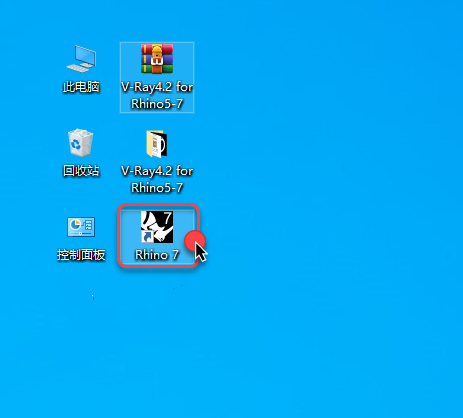Select the V-Ray4.2 for Rhino5-7 WinRAR archive icon
Viewport: 463px width, 418px height.
[157, 59]
